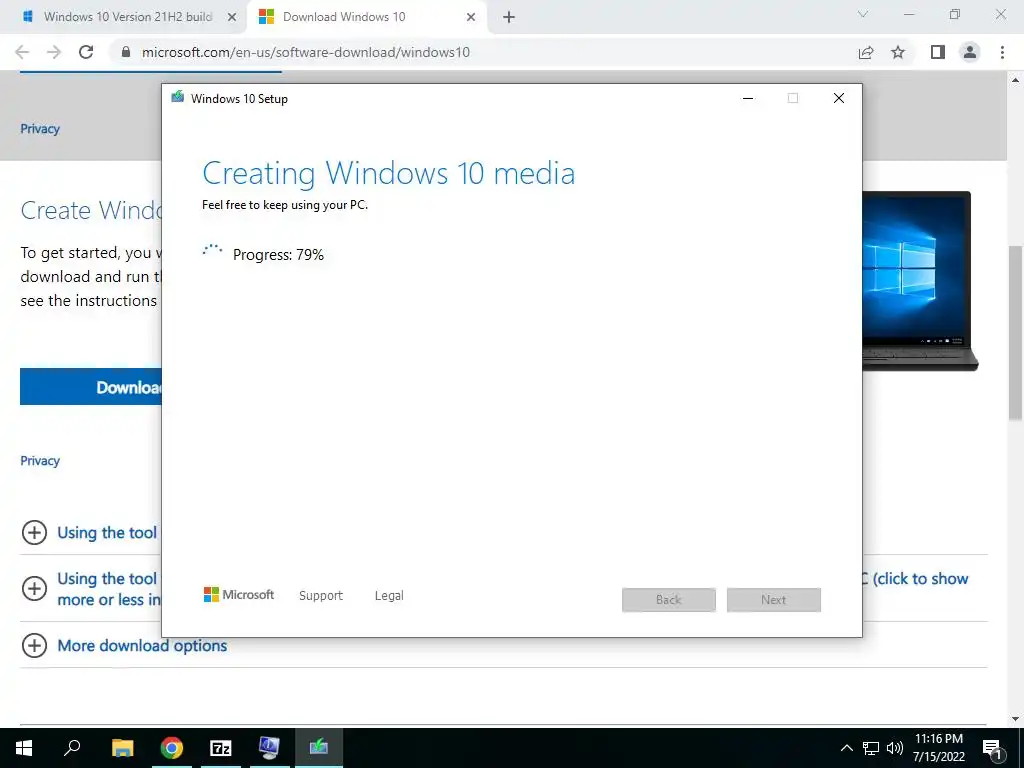Open the Legal link in setup

pos(389,596)
